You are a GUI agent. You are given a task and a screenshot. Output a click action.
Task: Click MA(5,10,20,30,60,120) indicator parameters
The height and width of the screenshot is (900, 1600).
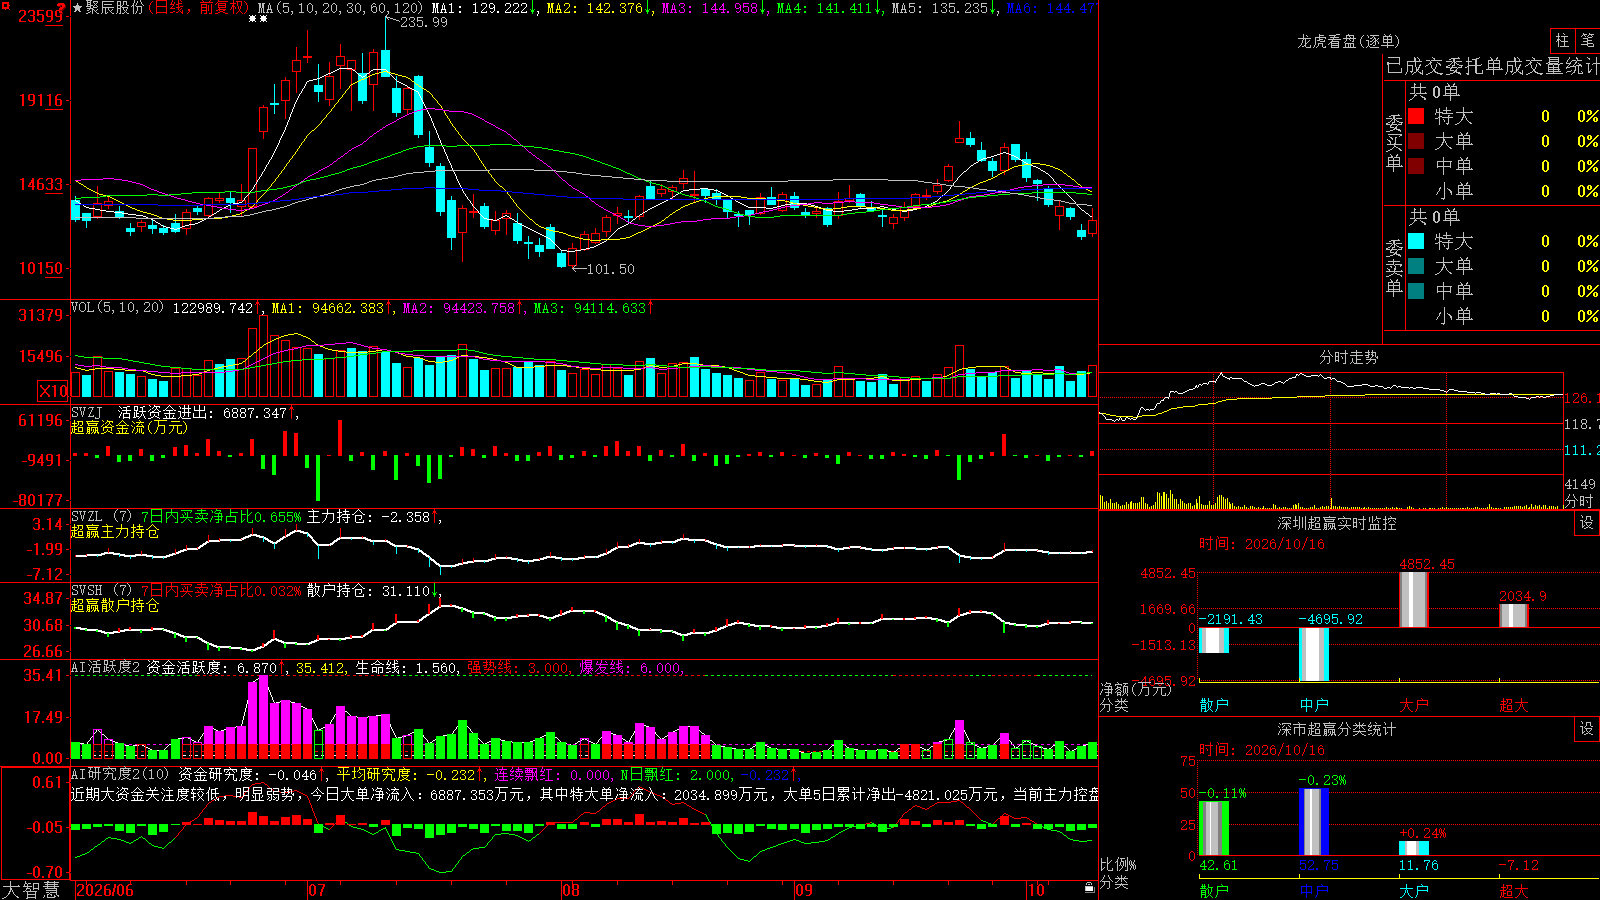pyautogui.click(x=340, y=8)
